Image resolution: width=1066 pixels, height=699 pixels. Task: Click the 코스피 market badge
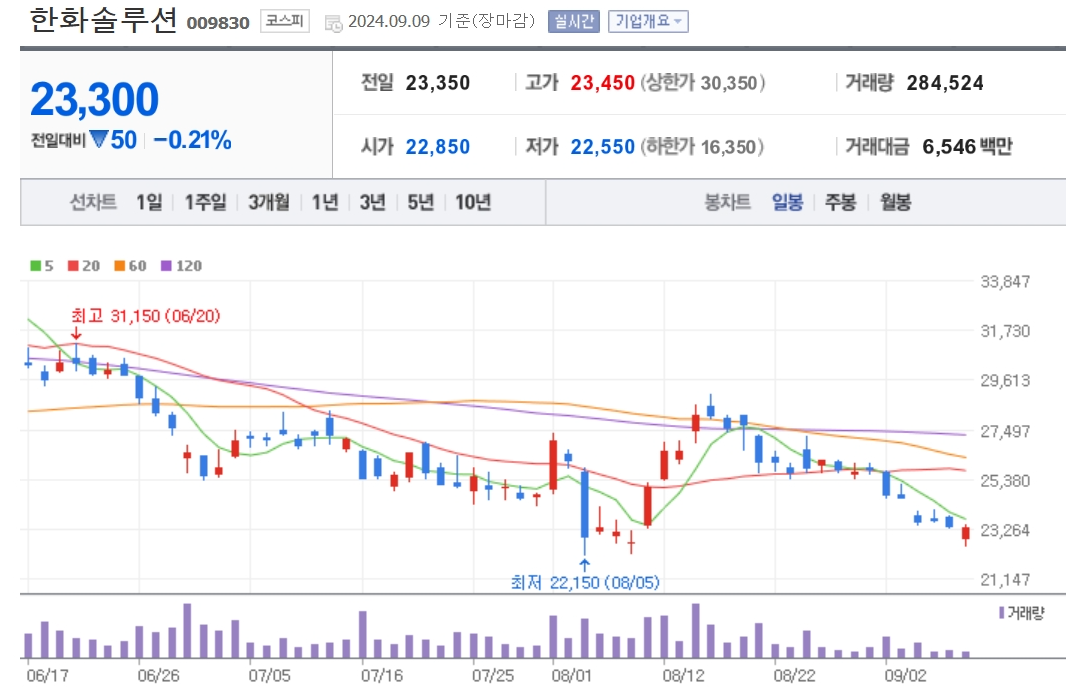284,22
